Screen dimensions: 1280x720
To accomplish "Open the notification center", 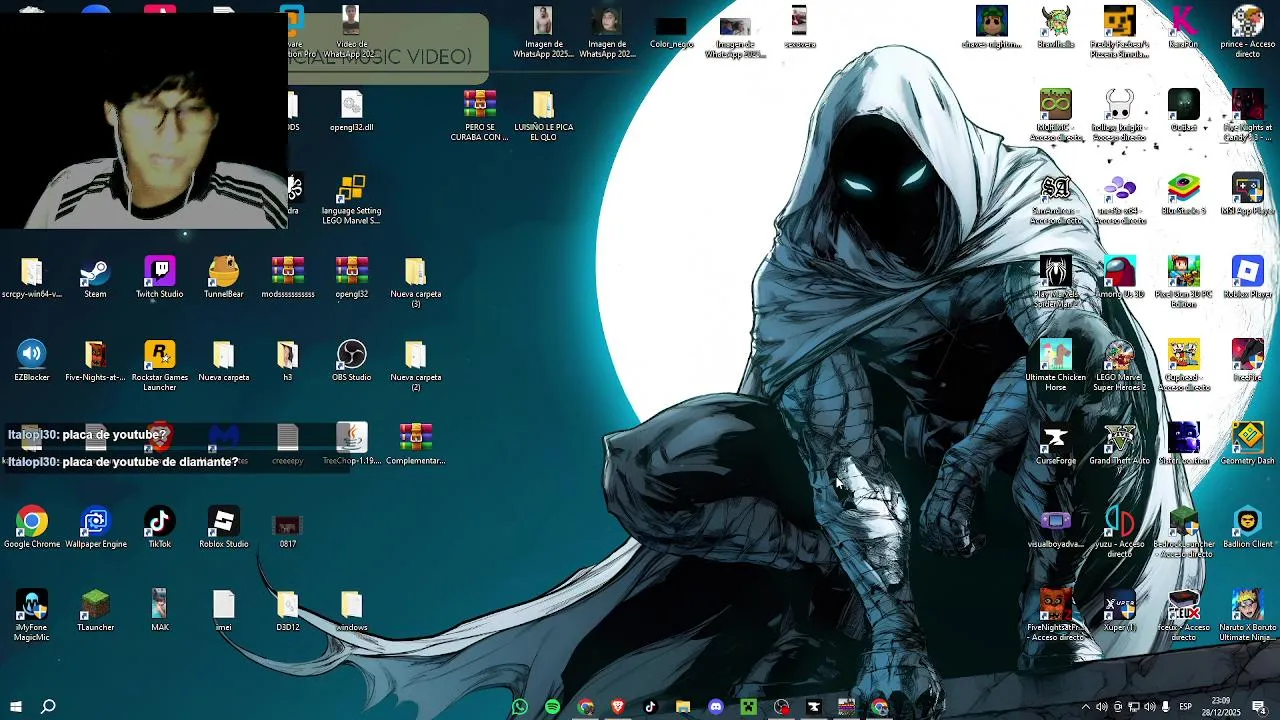I will pos(1259,707).
